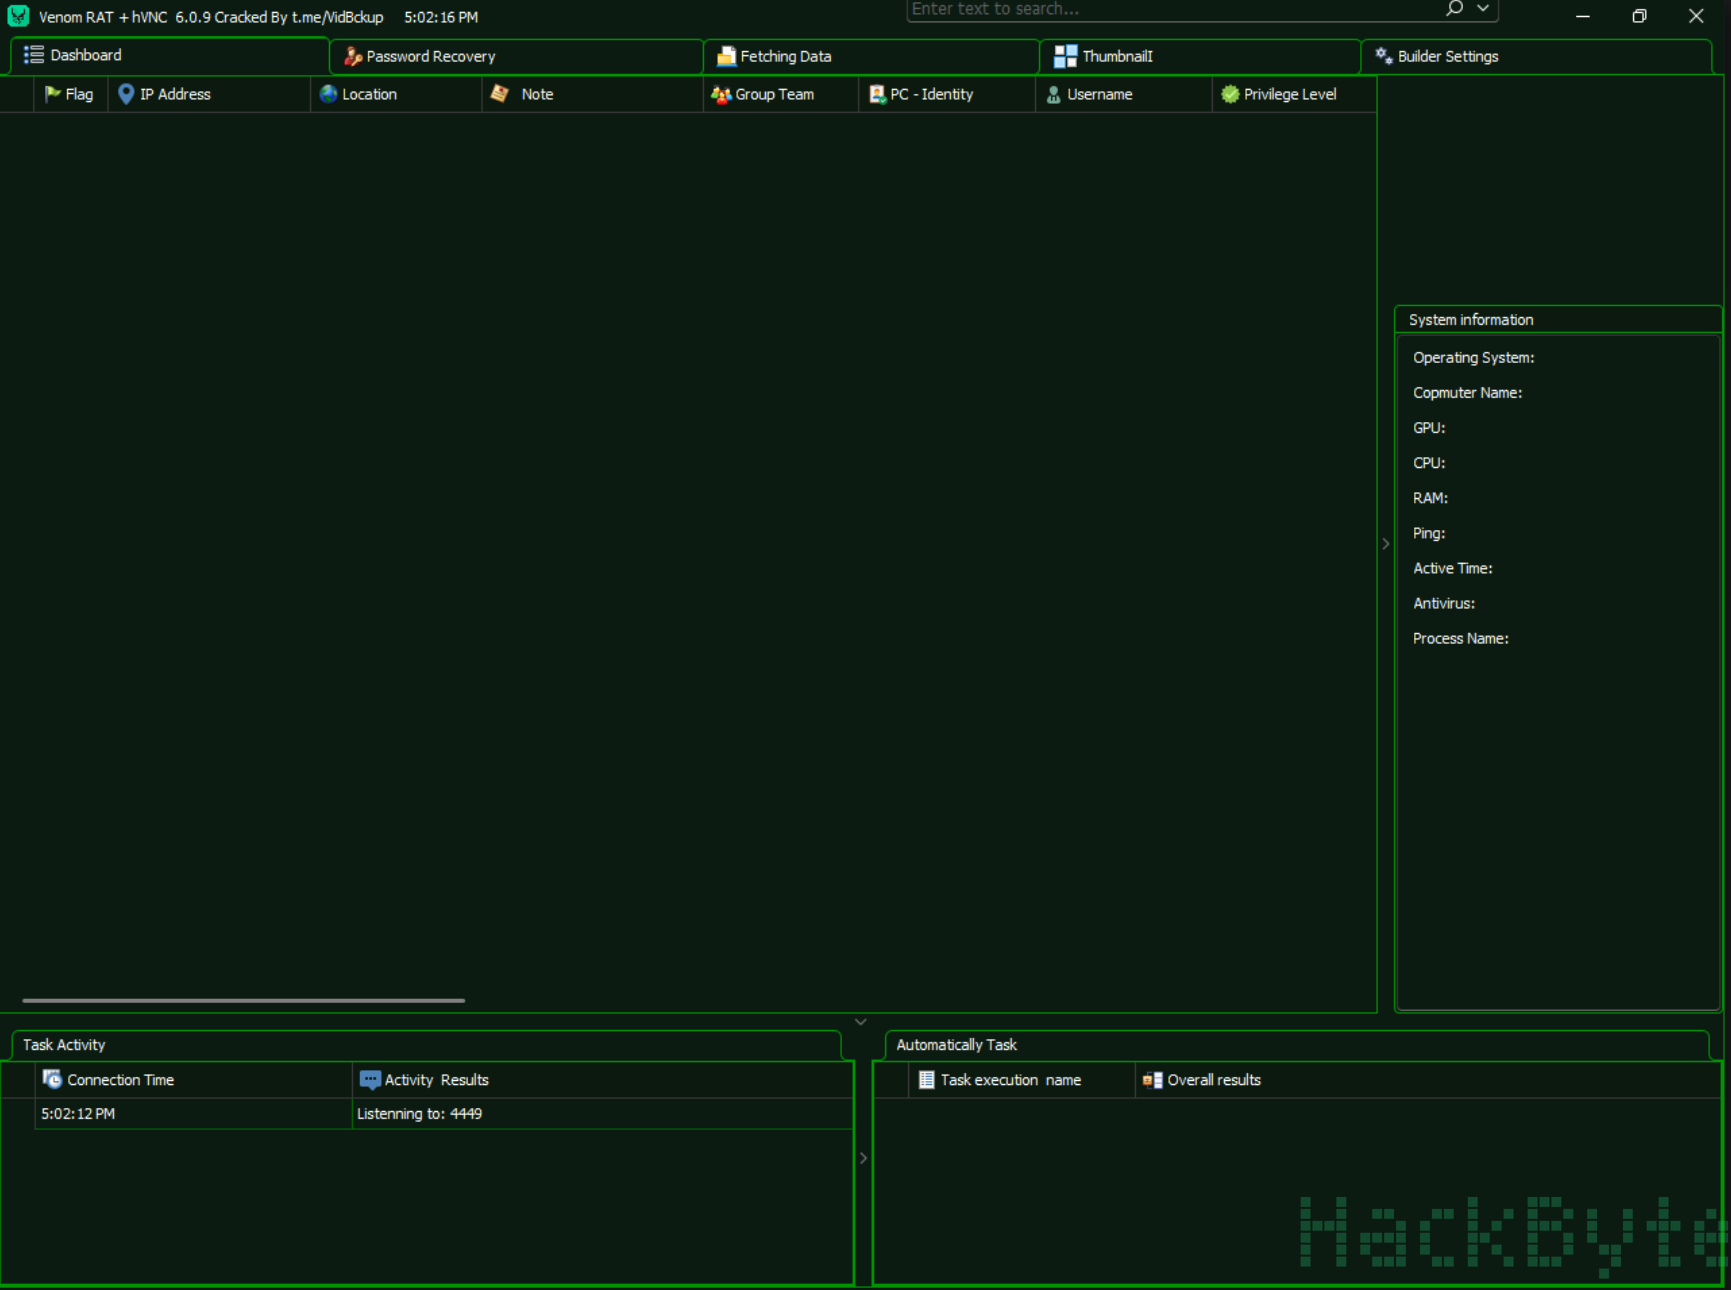Click the clock icon beside Connection Time

pyautogui.click(x=52, y=1079)
